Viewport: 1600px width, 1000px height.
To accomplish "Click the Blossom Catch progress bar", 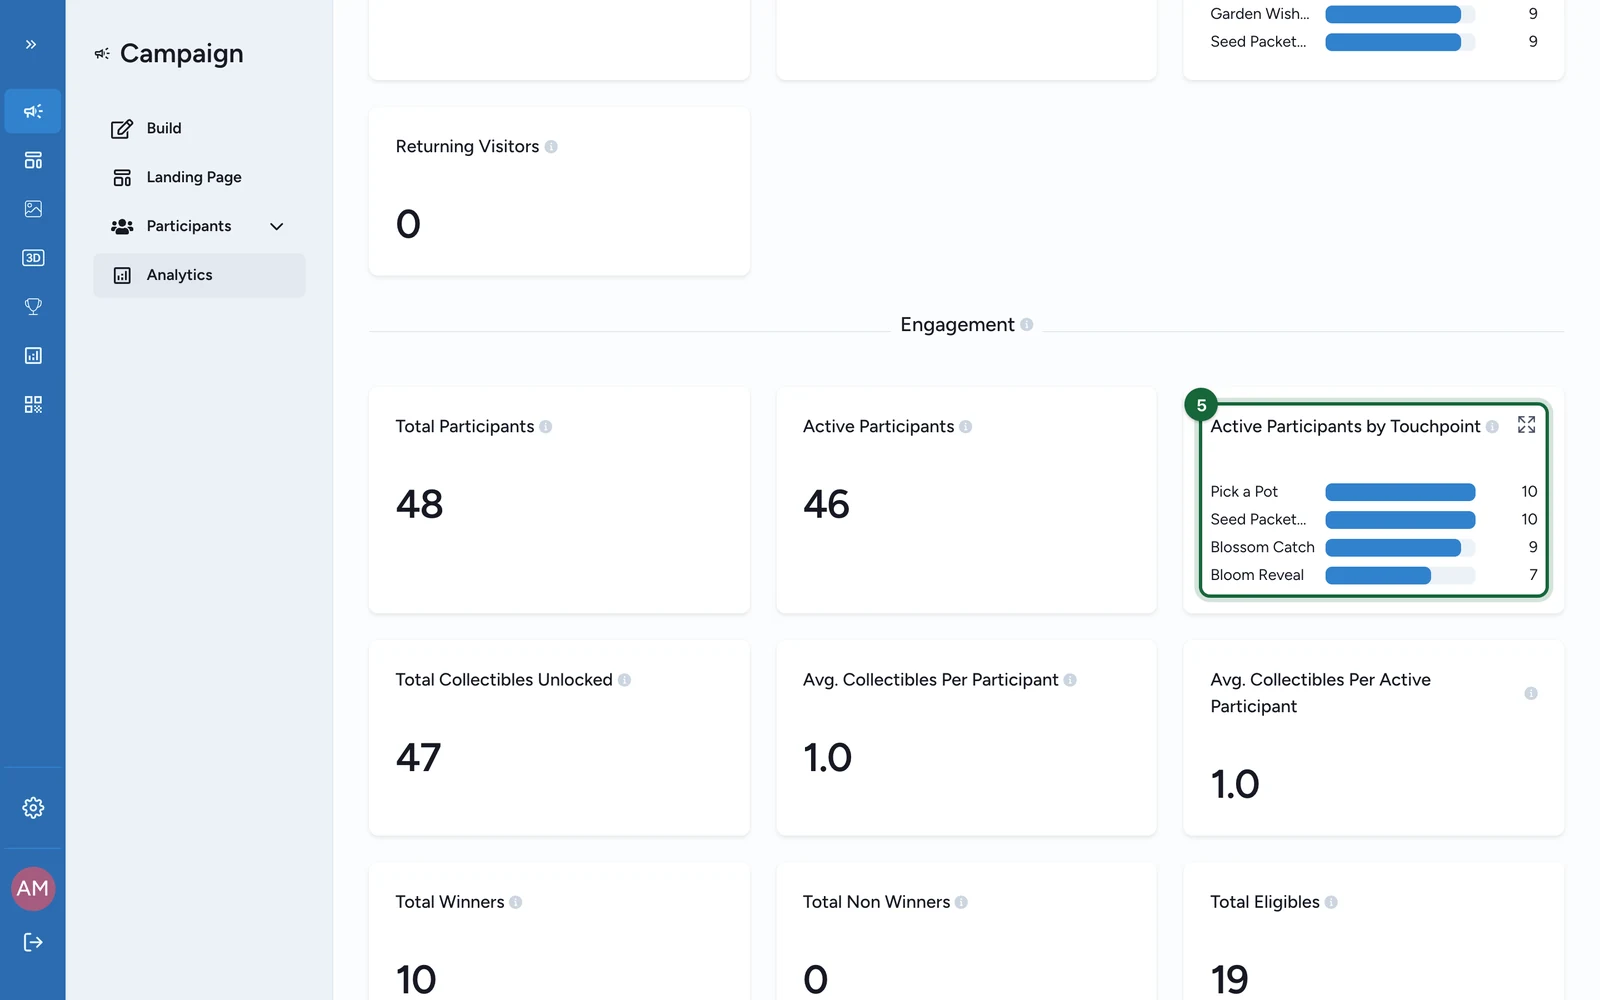I will 1400,548.
